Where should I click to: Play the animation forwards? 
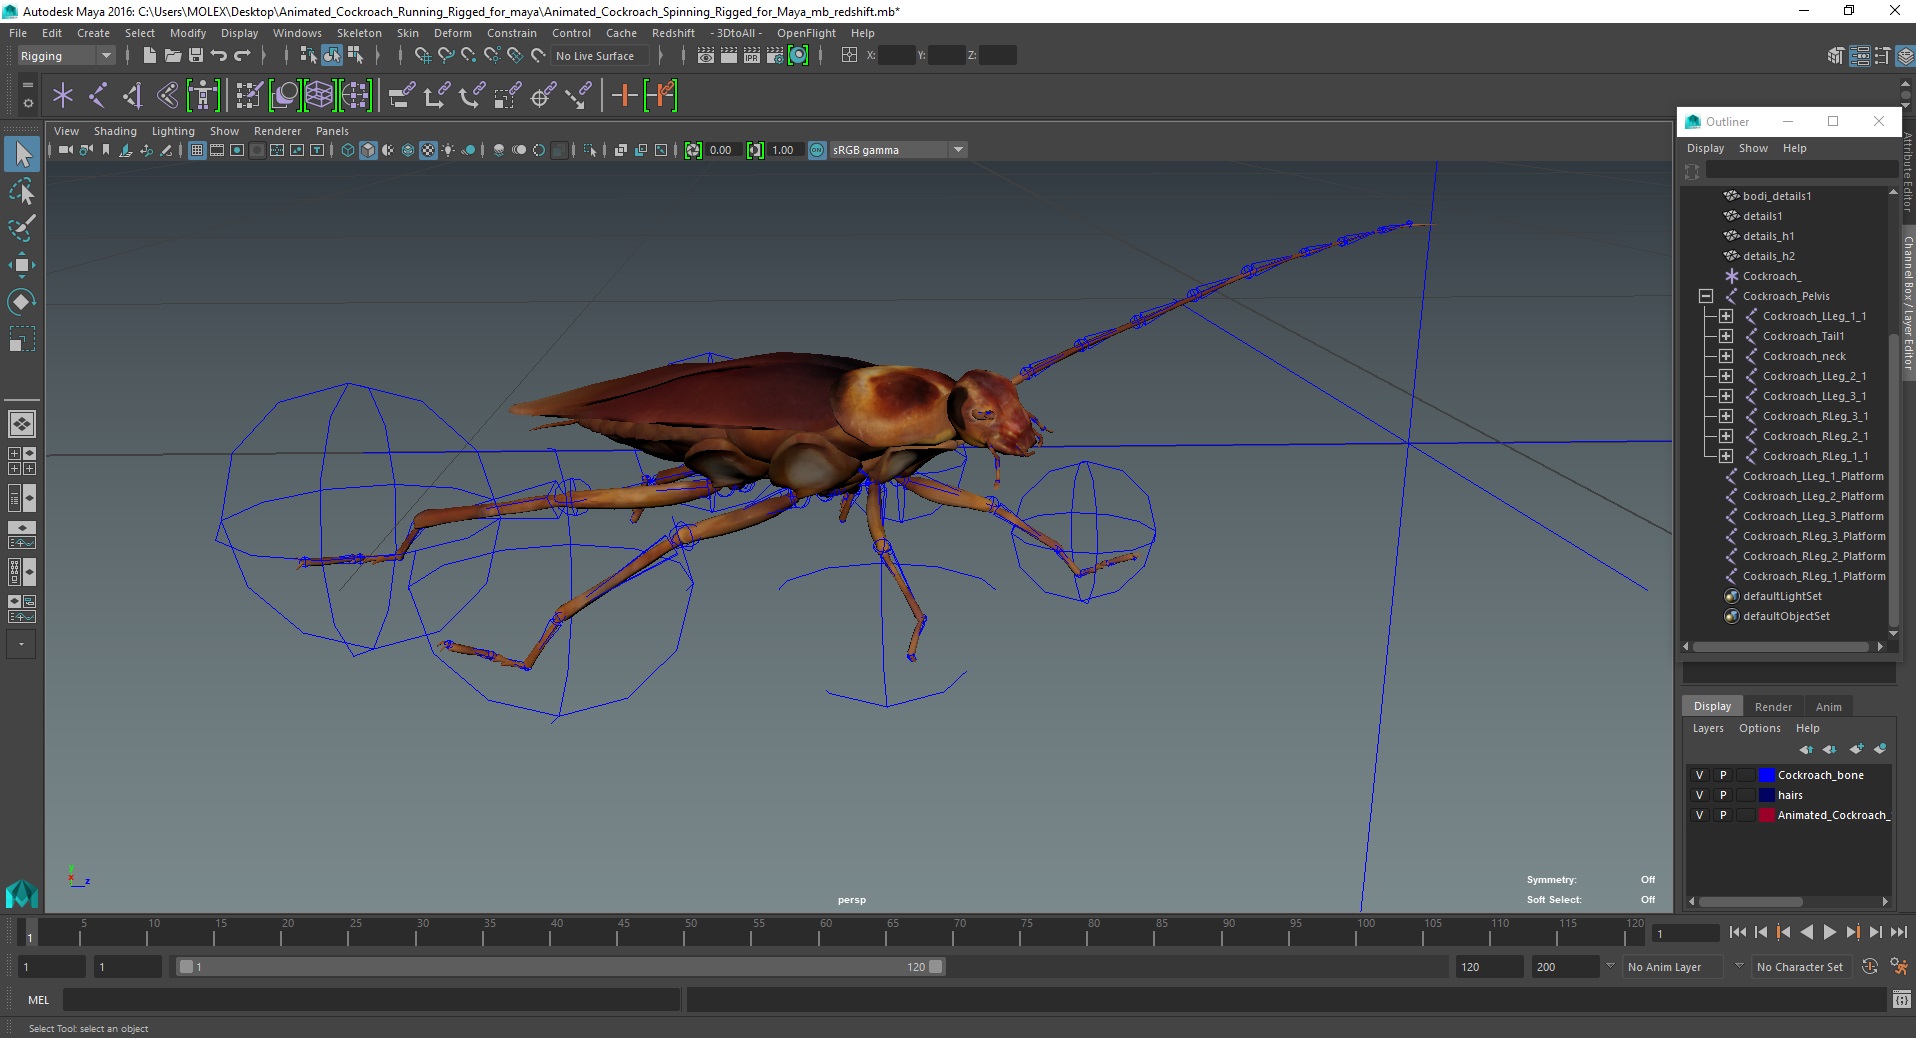pyautogui.click(x=1829, y=932)
